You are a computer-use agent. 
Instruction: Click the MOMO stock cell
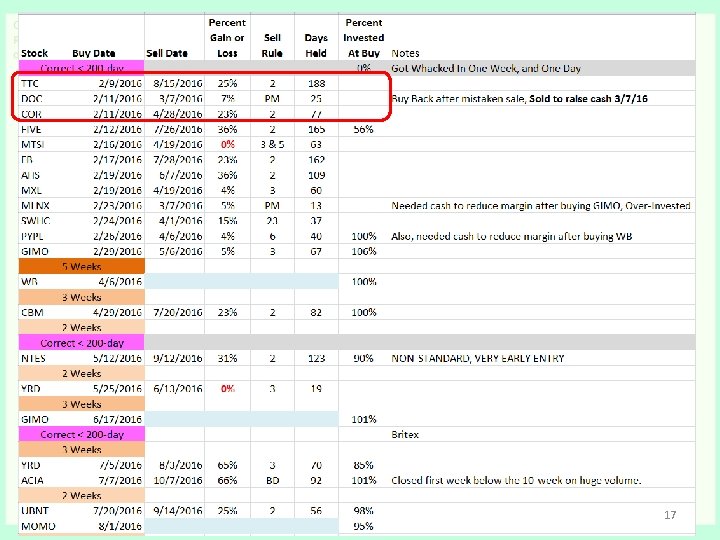(38, 526)
